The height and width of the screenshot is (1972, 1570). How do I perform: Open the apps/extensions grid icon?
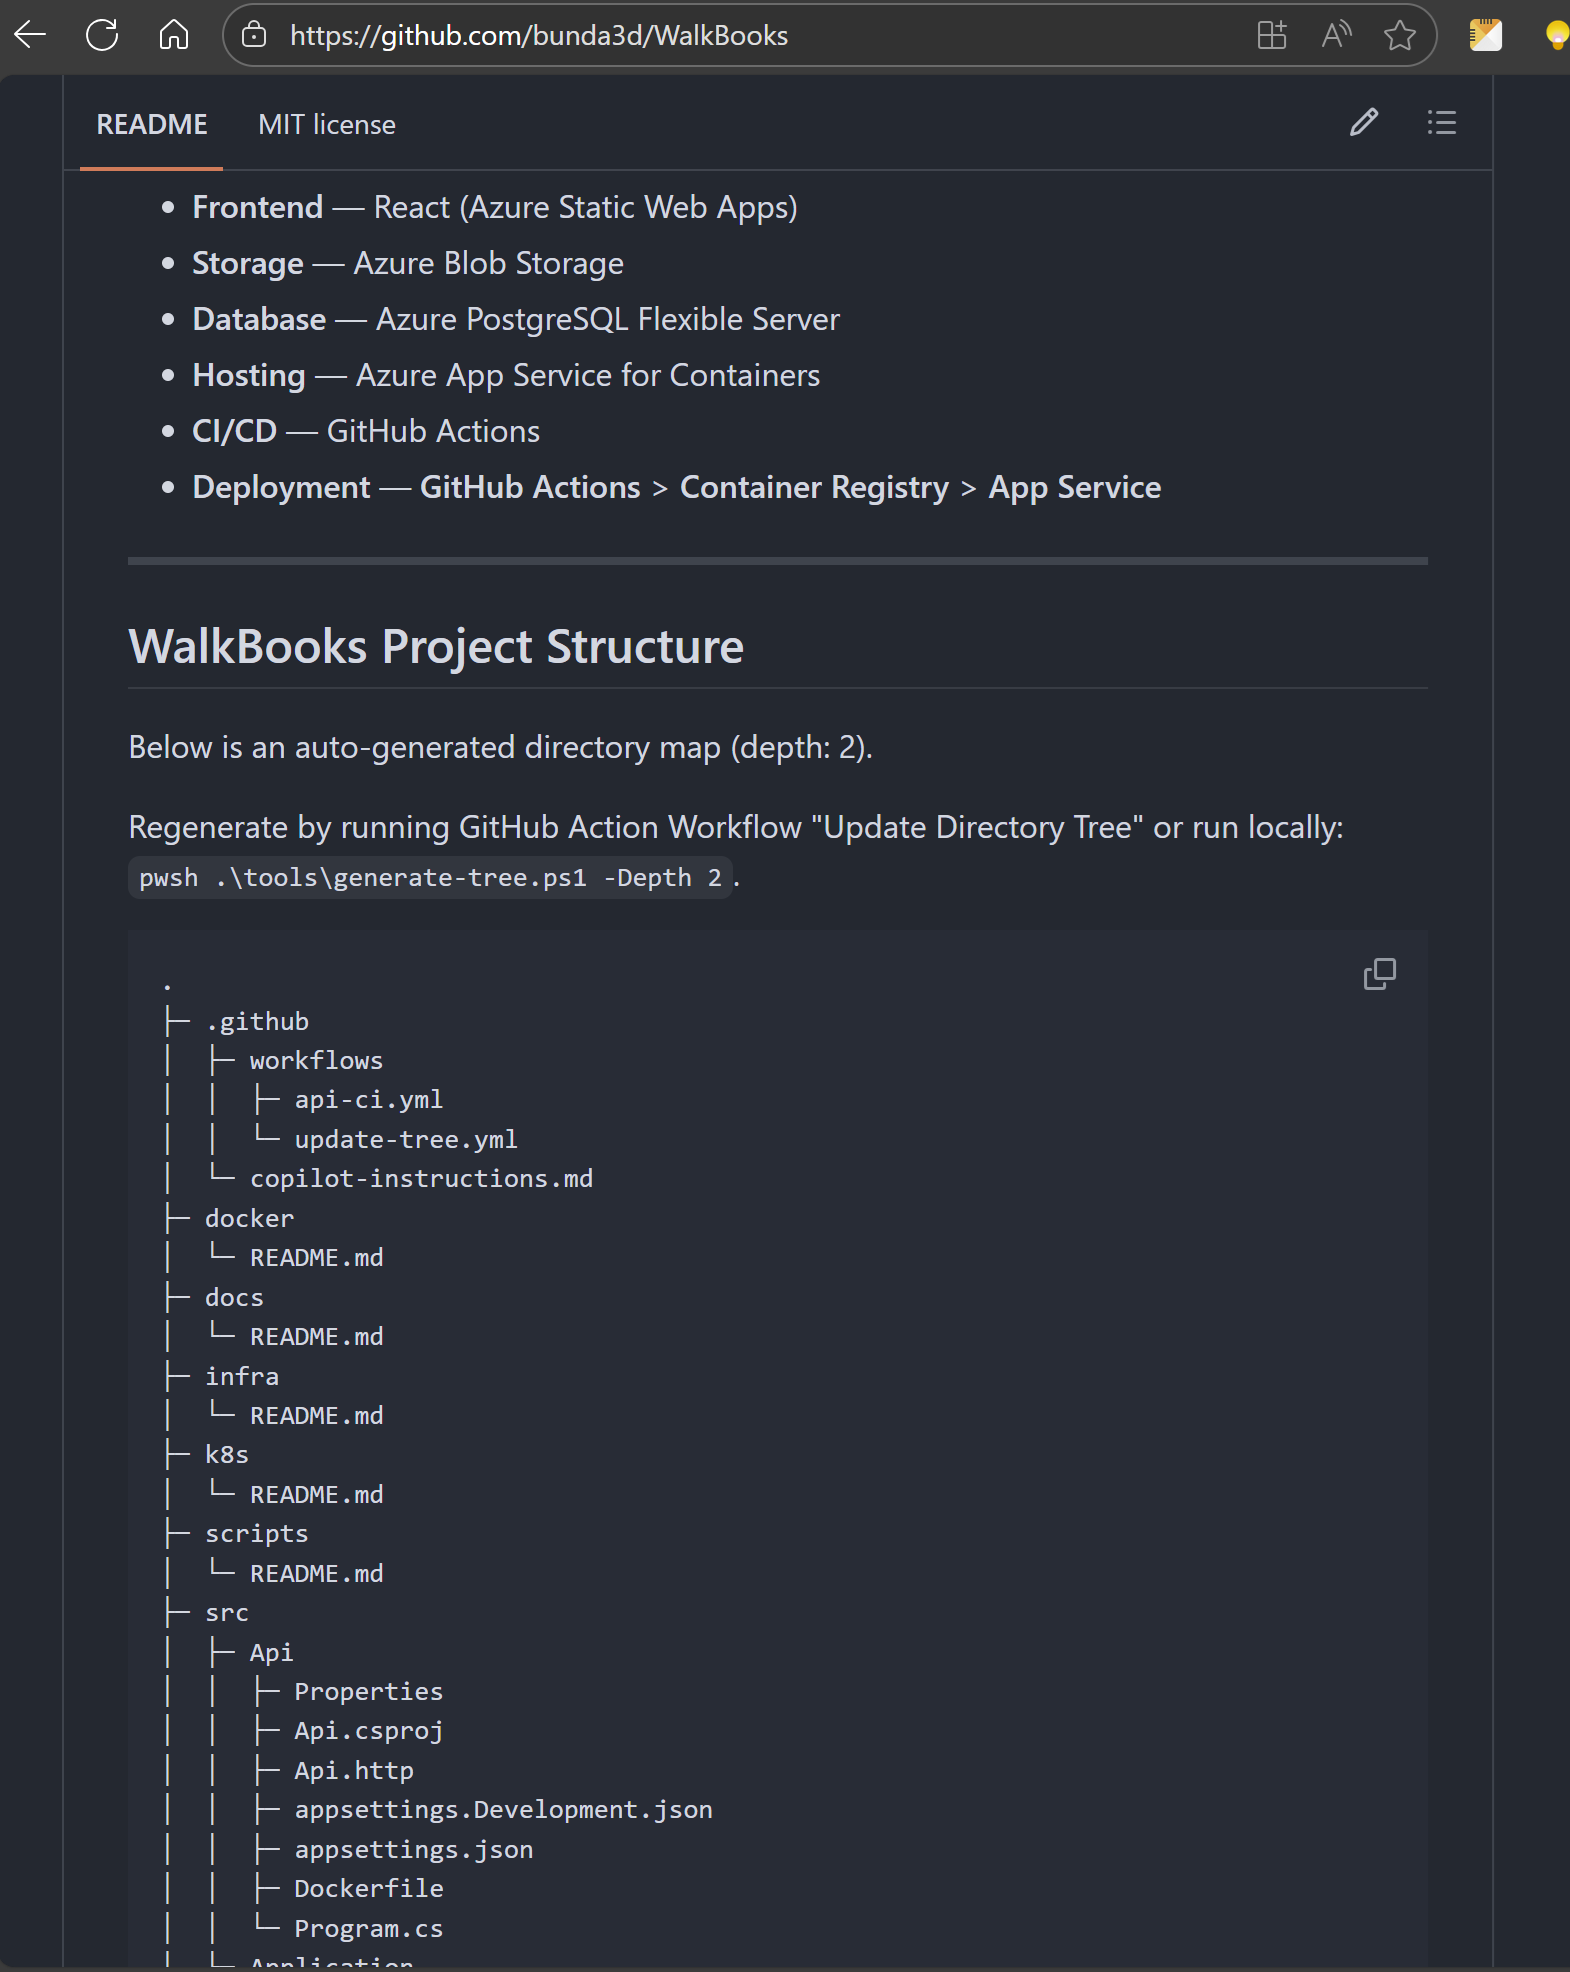click(x=1272, y=35)
